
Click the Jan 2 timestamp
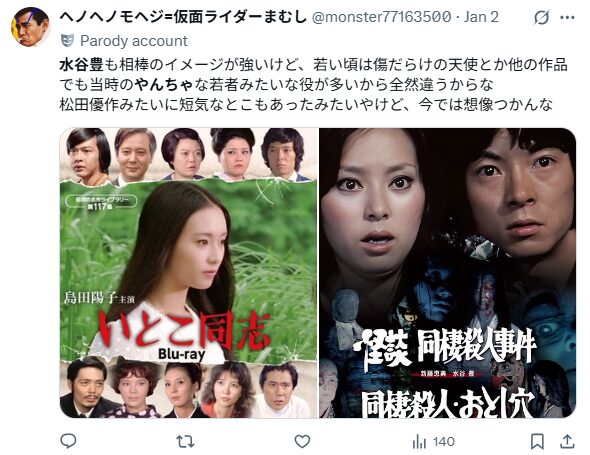[481, 17]
